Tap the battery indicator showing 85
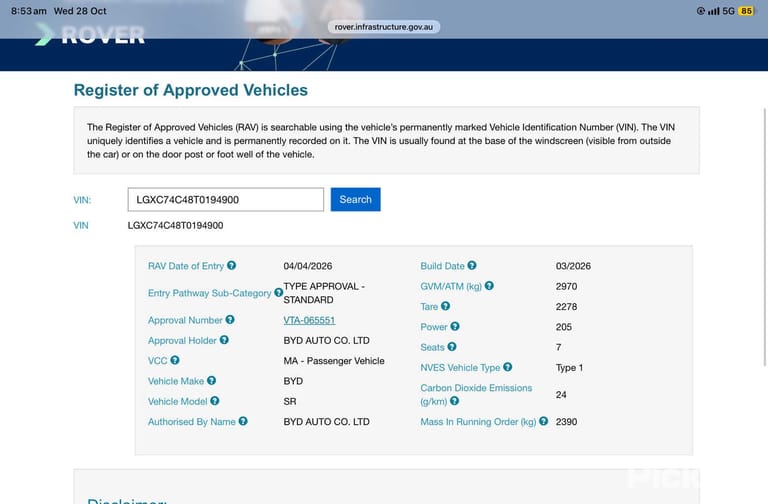This screenshot has width=768, height=504. [x=746, y=11]
